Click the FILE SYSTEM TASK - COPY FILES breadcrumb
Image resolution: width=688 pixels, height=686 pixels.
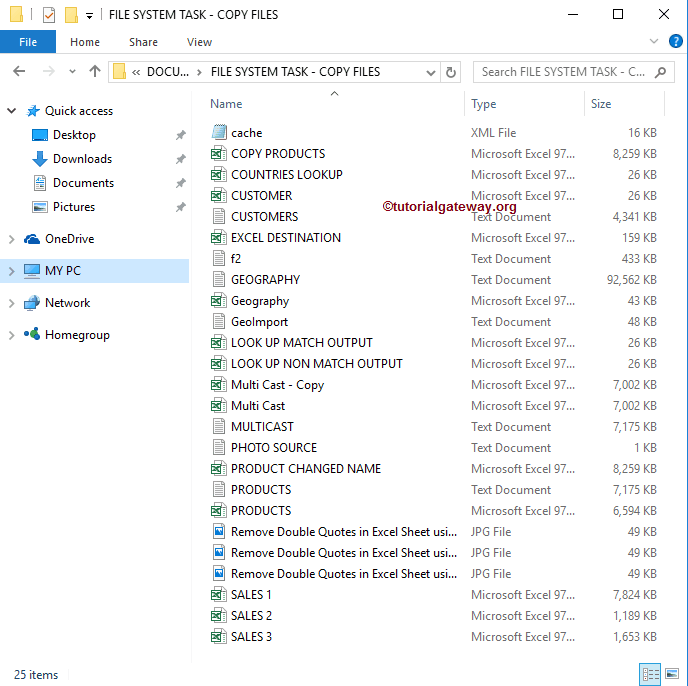point(295,72)
